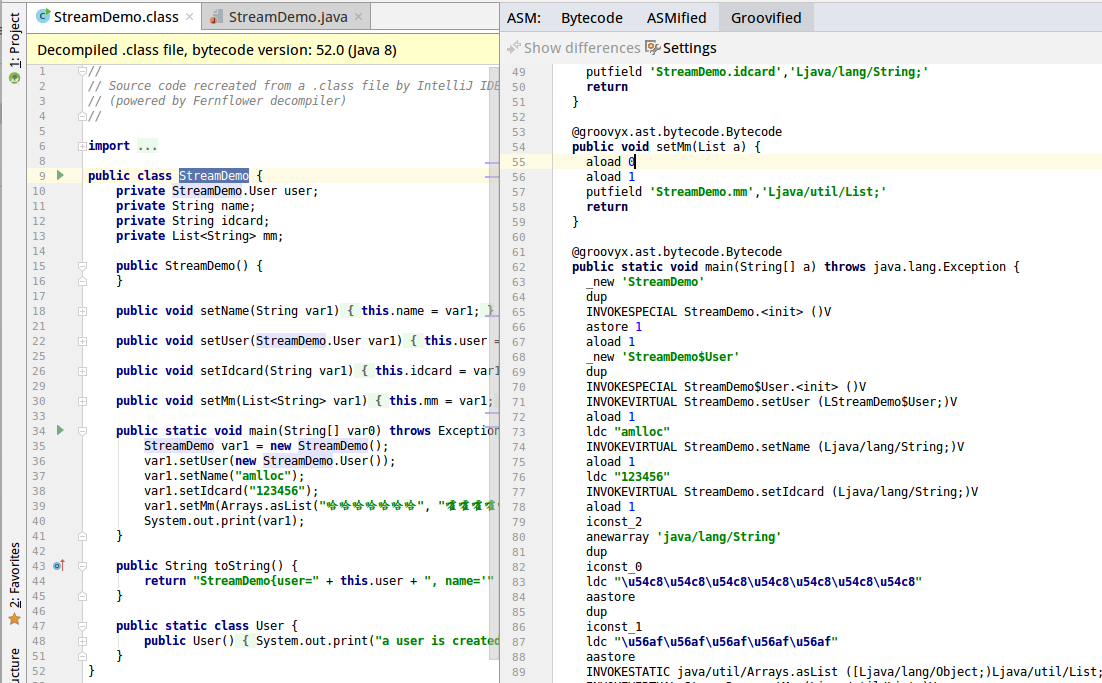Click line number 55 in the bytecode gutter

click(x=519, y=162)
